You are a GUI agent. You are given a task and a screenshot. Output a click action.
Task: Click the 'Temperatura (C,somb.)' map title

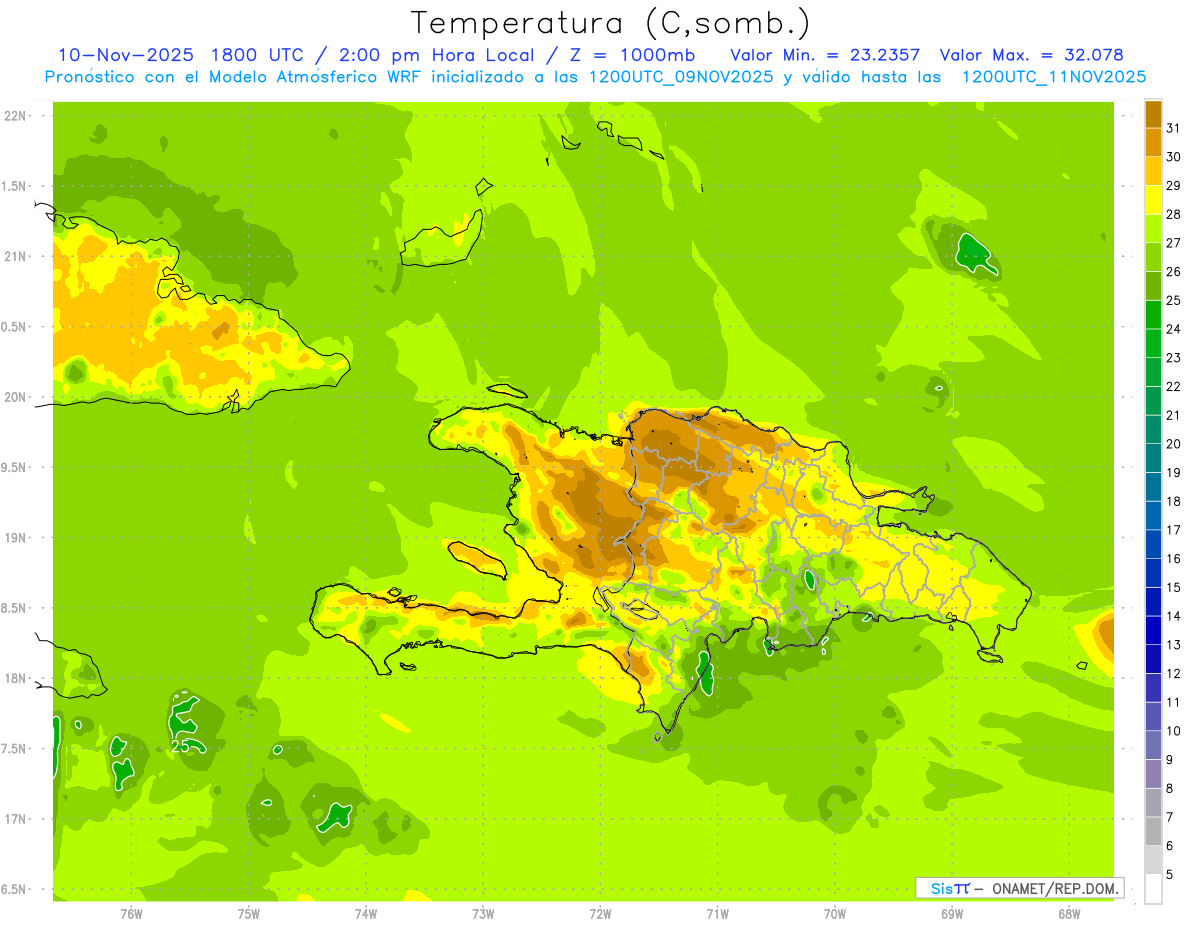click(610, 23)
